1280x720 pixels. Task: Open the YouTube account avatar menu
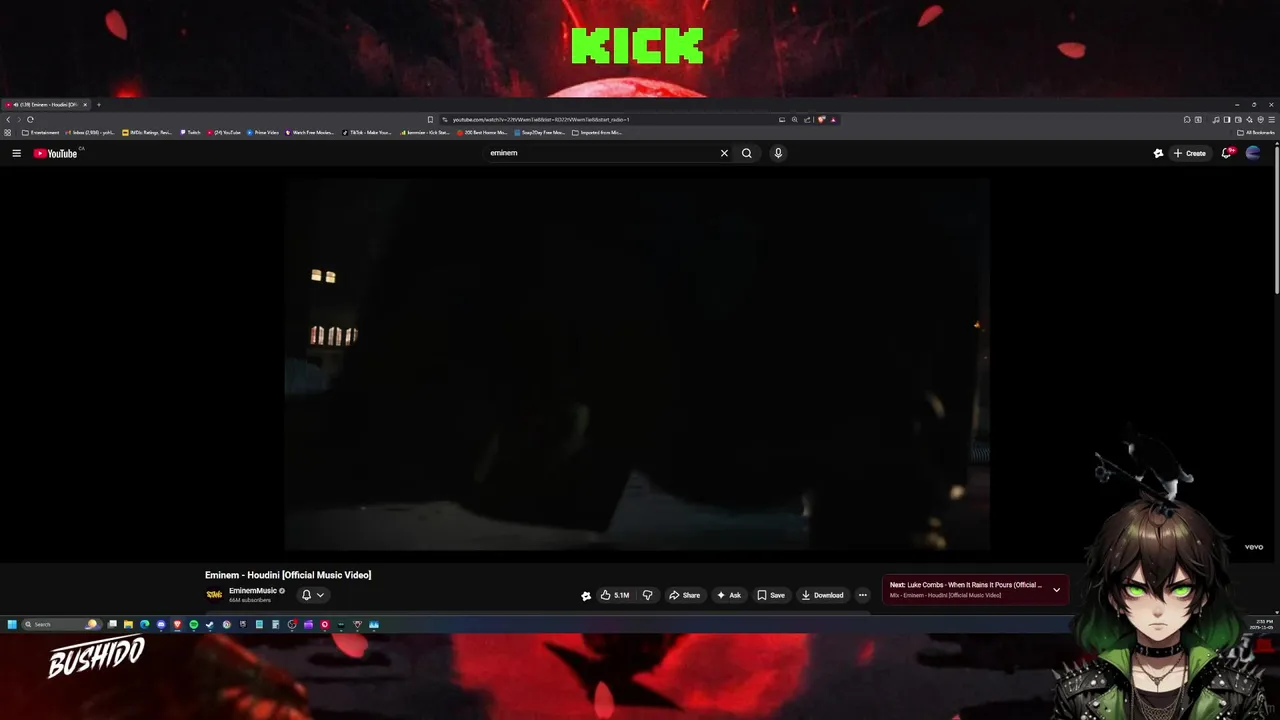pyautogui.click(x=1253, y=153)
